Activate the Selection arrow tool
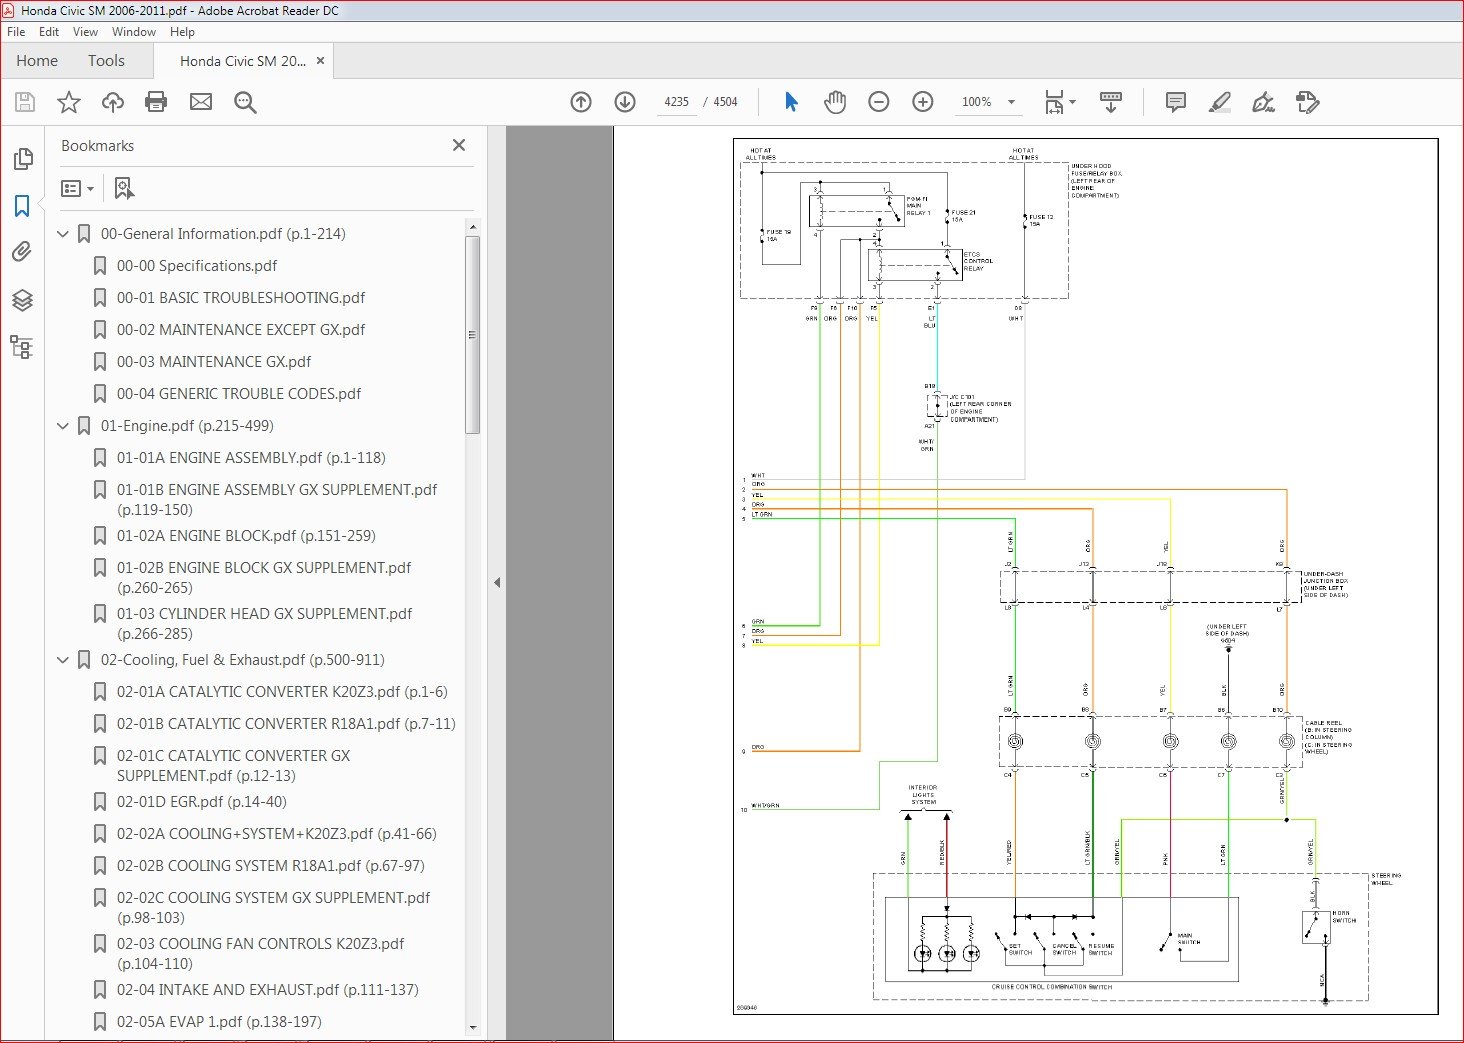This screenshot has height=1043, width=1464. pyautogui.click(x=791, y=102)
